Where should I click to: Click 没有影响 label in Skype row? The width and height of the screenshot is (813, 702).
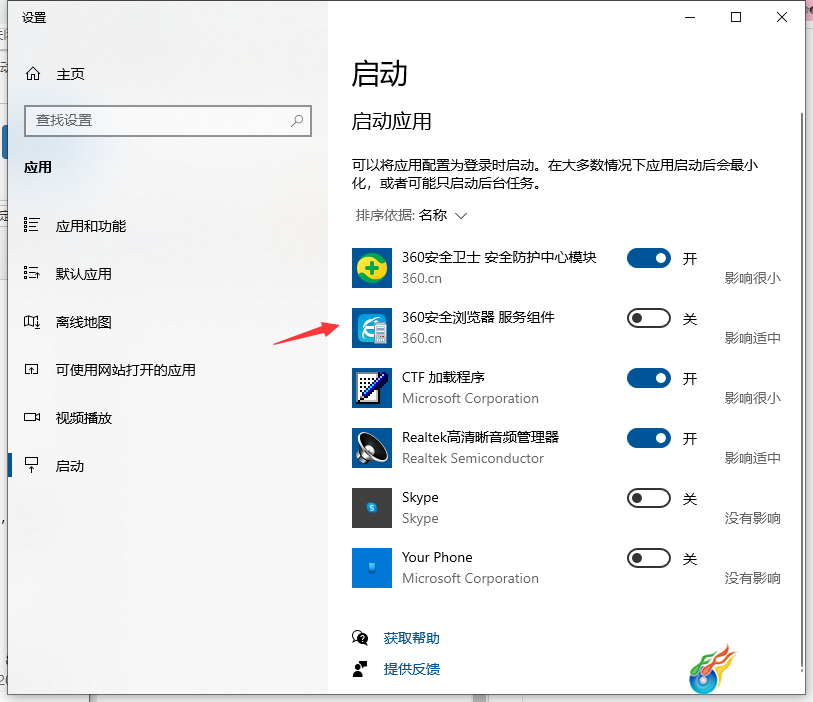coord(752,518)
